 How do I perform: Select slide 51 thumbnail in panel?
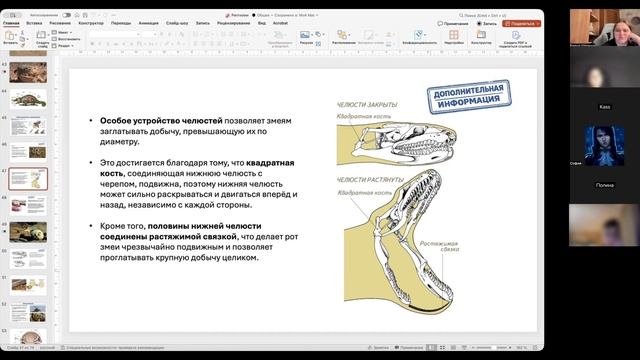tap(28, 285)
